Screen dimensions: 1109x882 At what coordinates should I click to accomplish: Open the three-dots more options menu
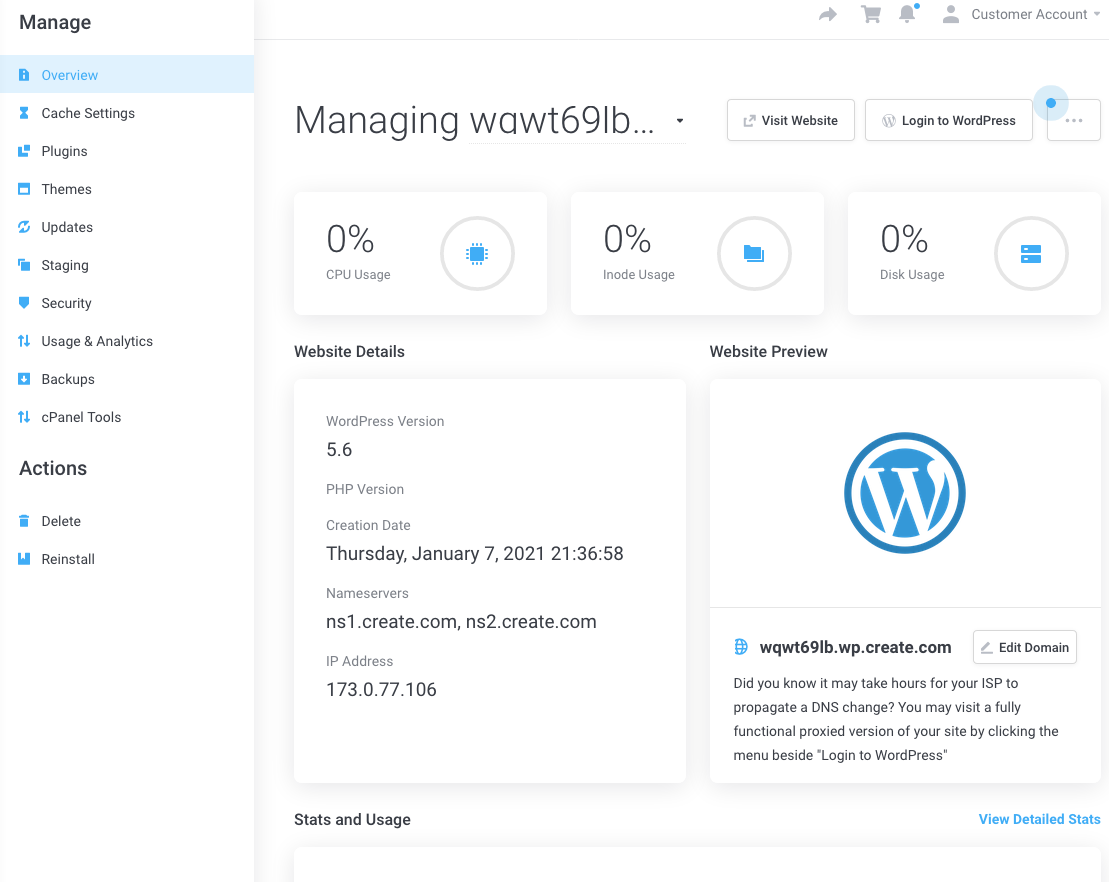point(1074,120)
